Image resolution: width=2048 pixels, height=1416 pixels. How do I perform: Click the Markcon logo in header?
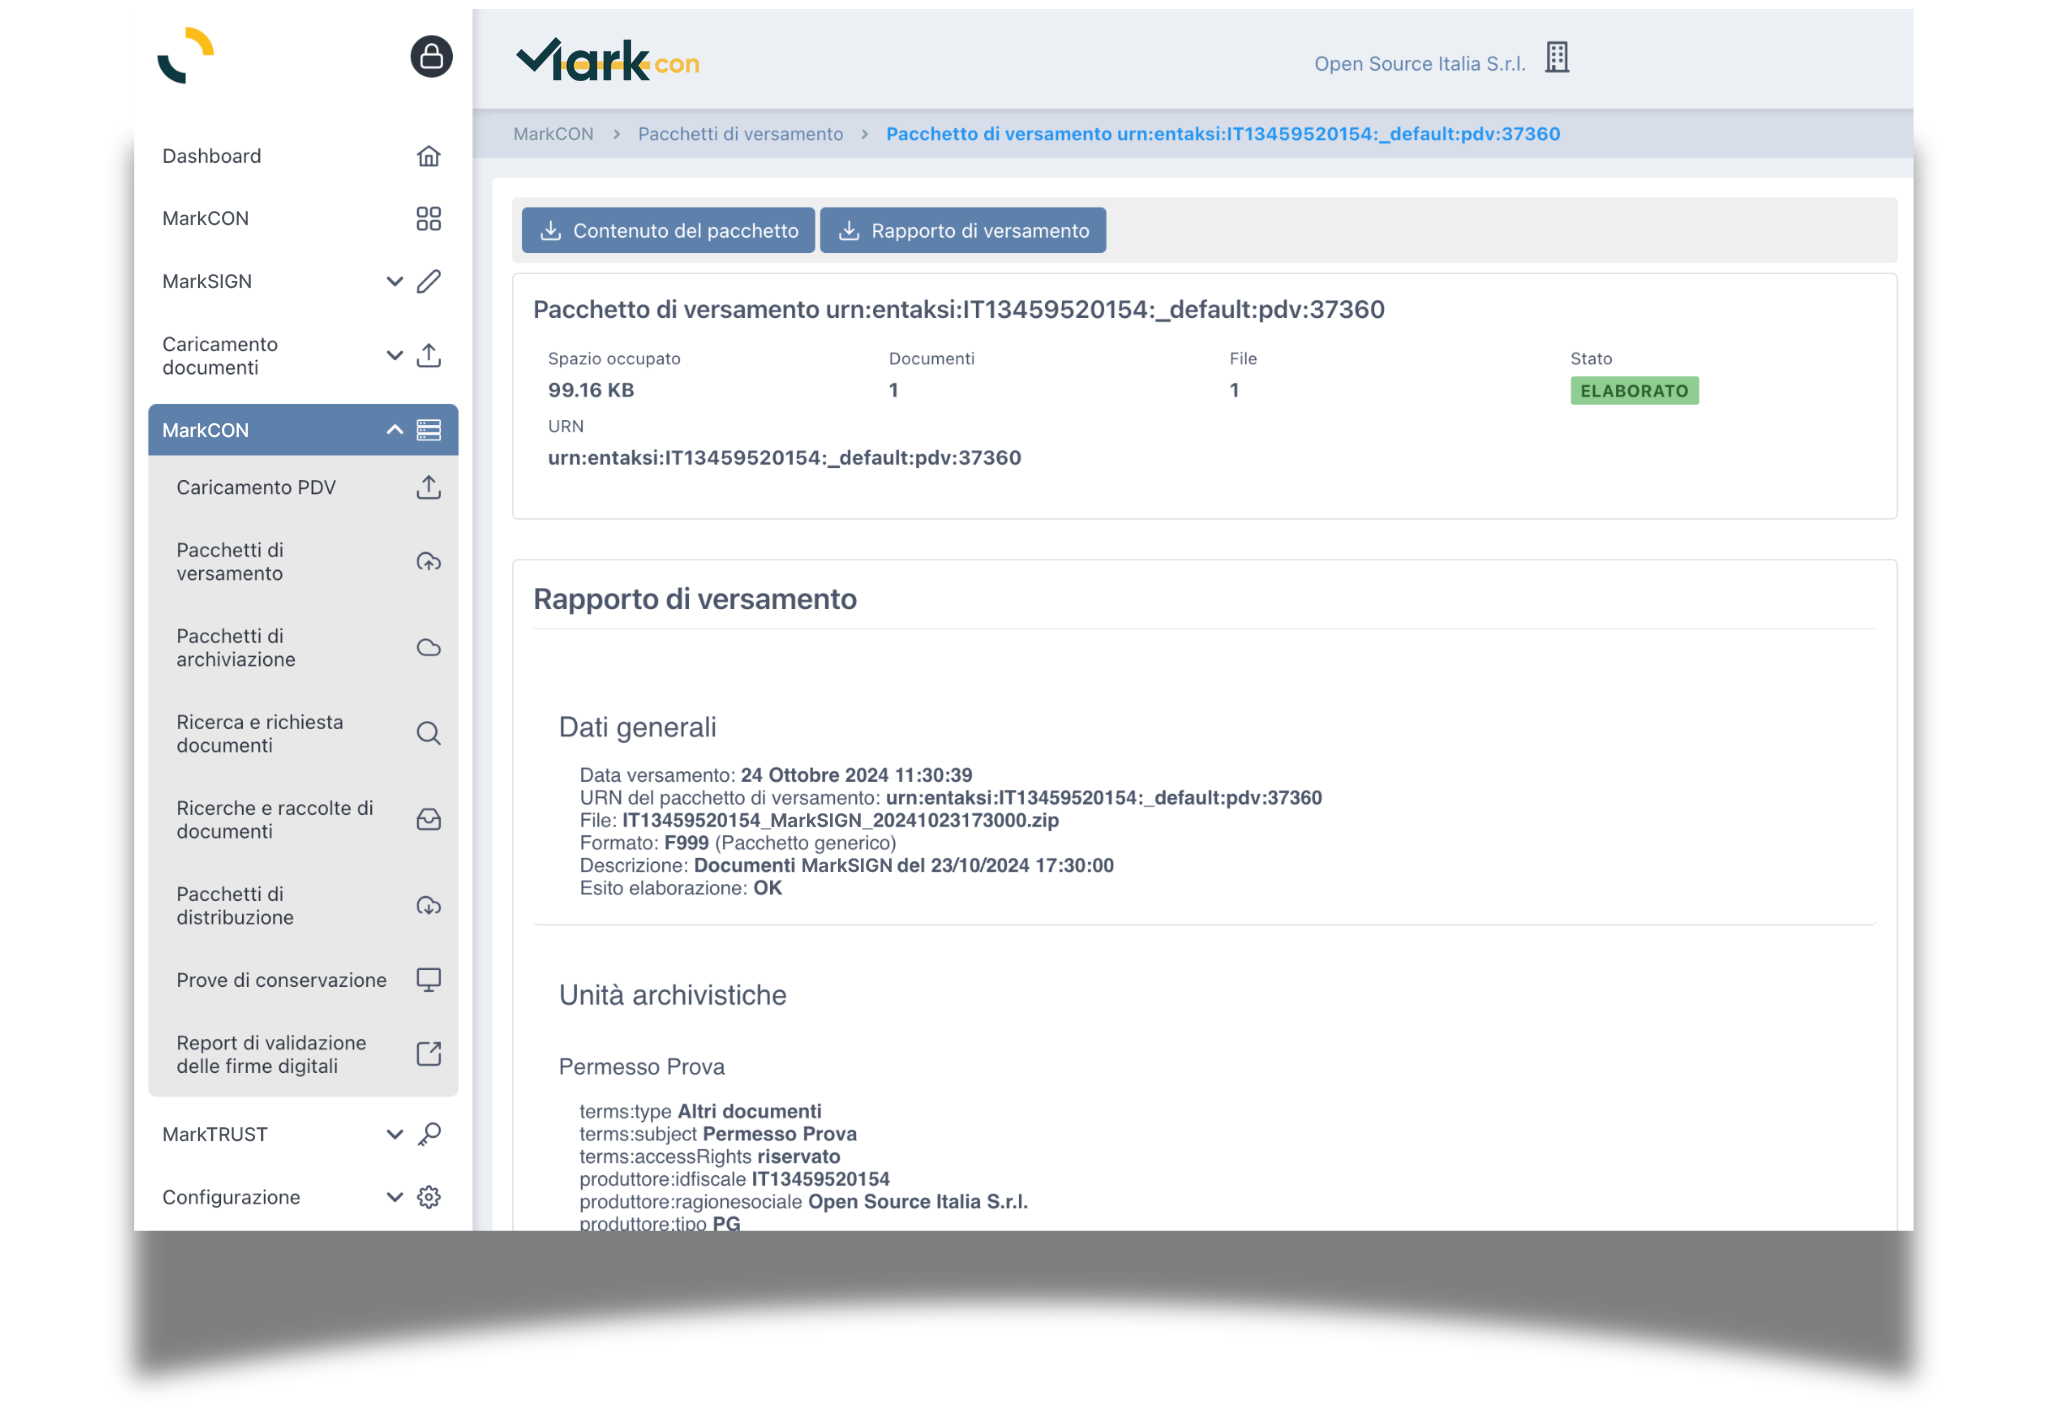[x=607, y=60]
